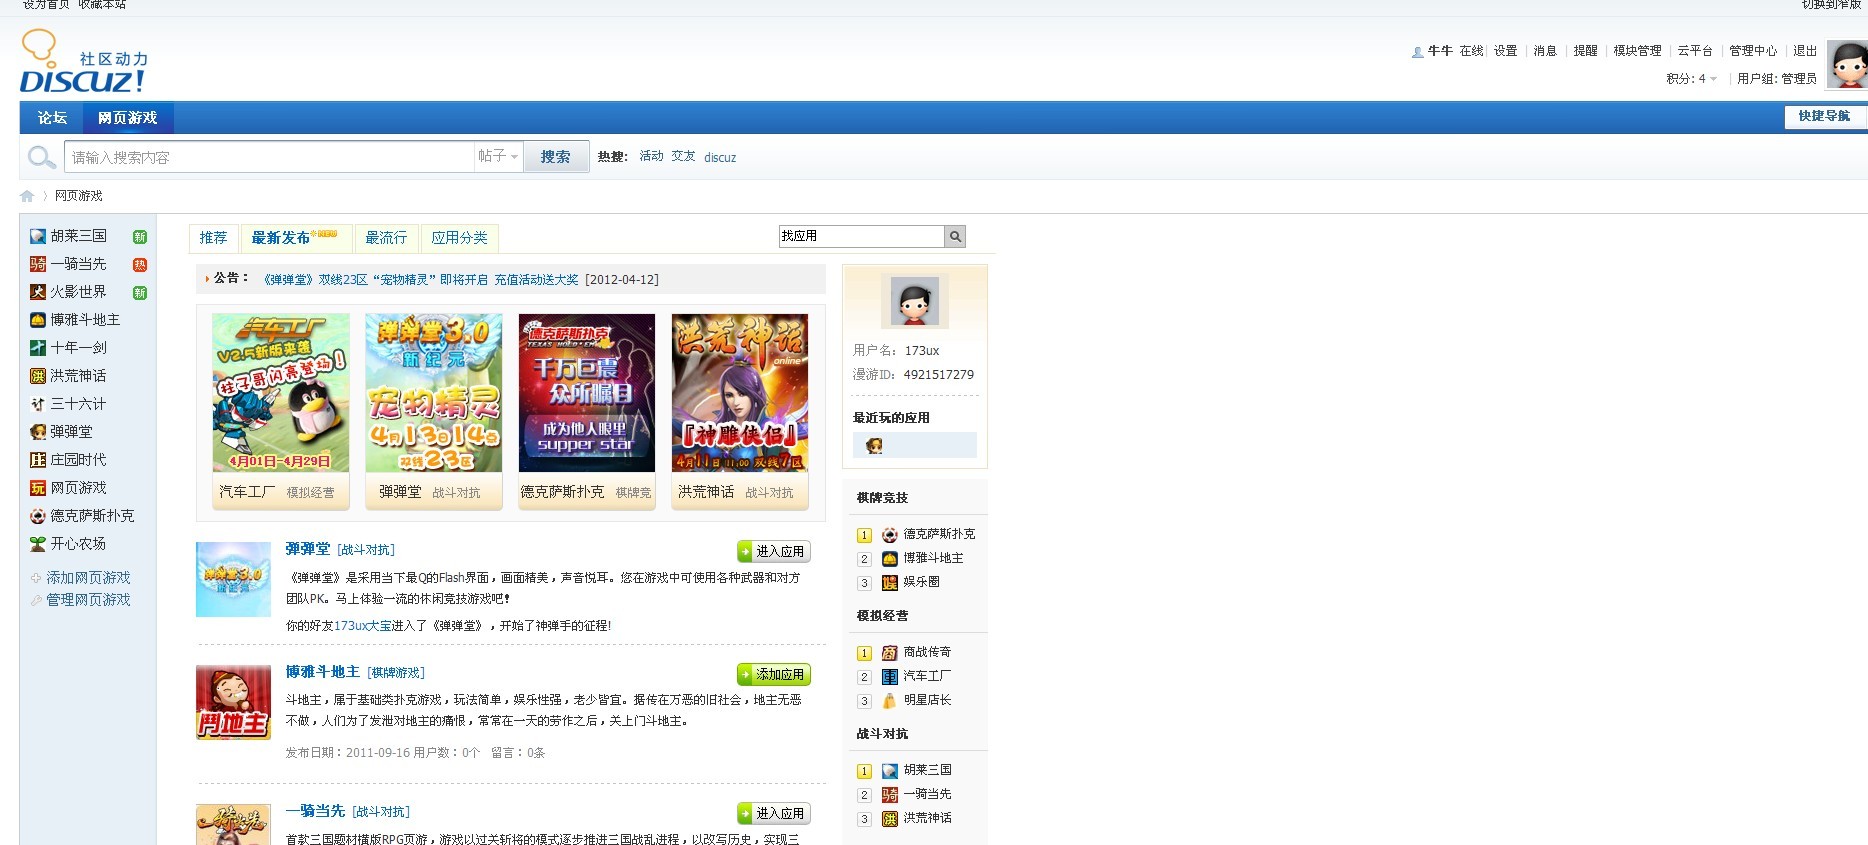Open 开心农场 icon in left sidebar
This screenshot has height=845, width=1868.
click(x=38, y=544)
